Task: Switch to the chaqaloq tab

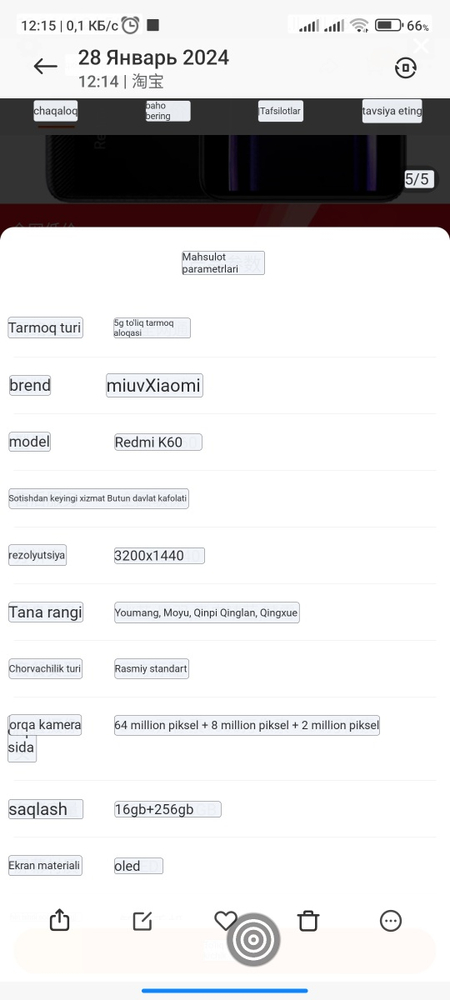Action: (55, 111)
